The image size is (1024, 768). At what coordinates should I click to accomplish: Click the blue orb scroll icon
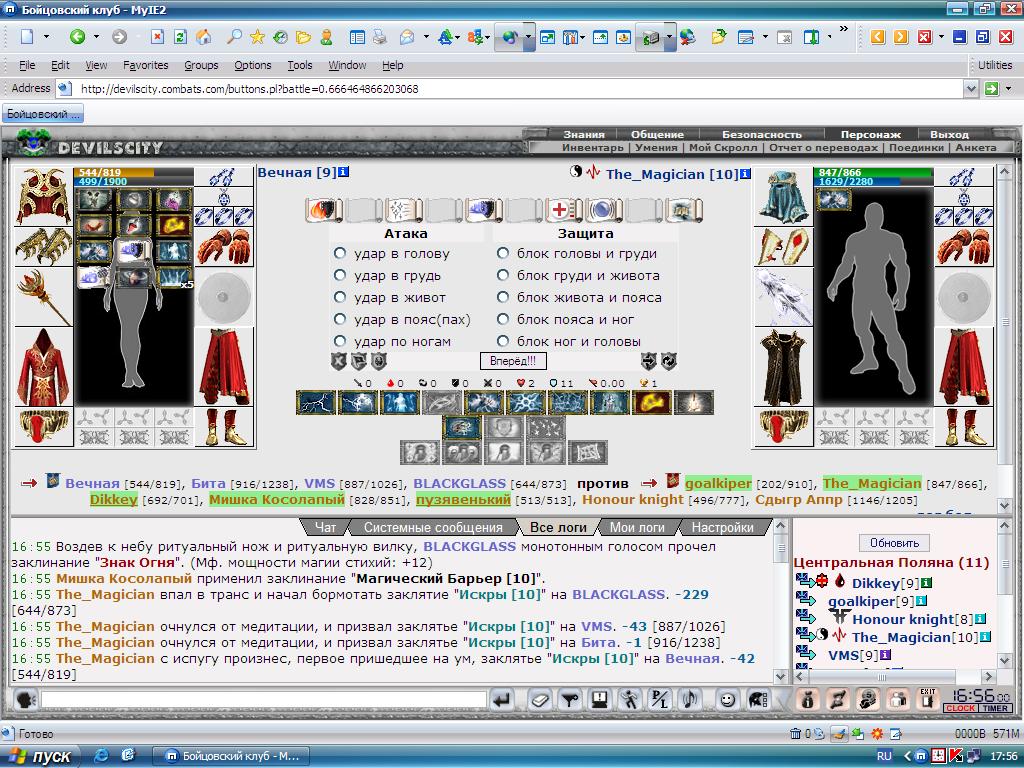pyautogui.click(x=602, y=210)
